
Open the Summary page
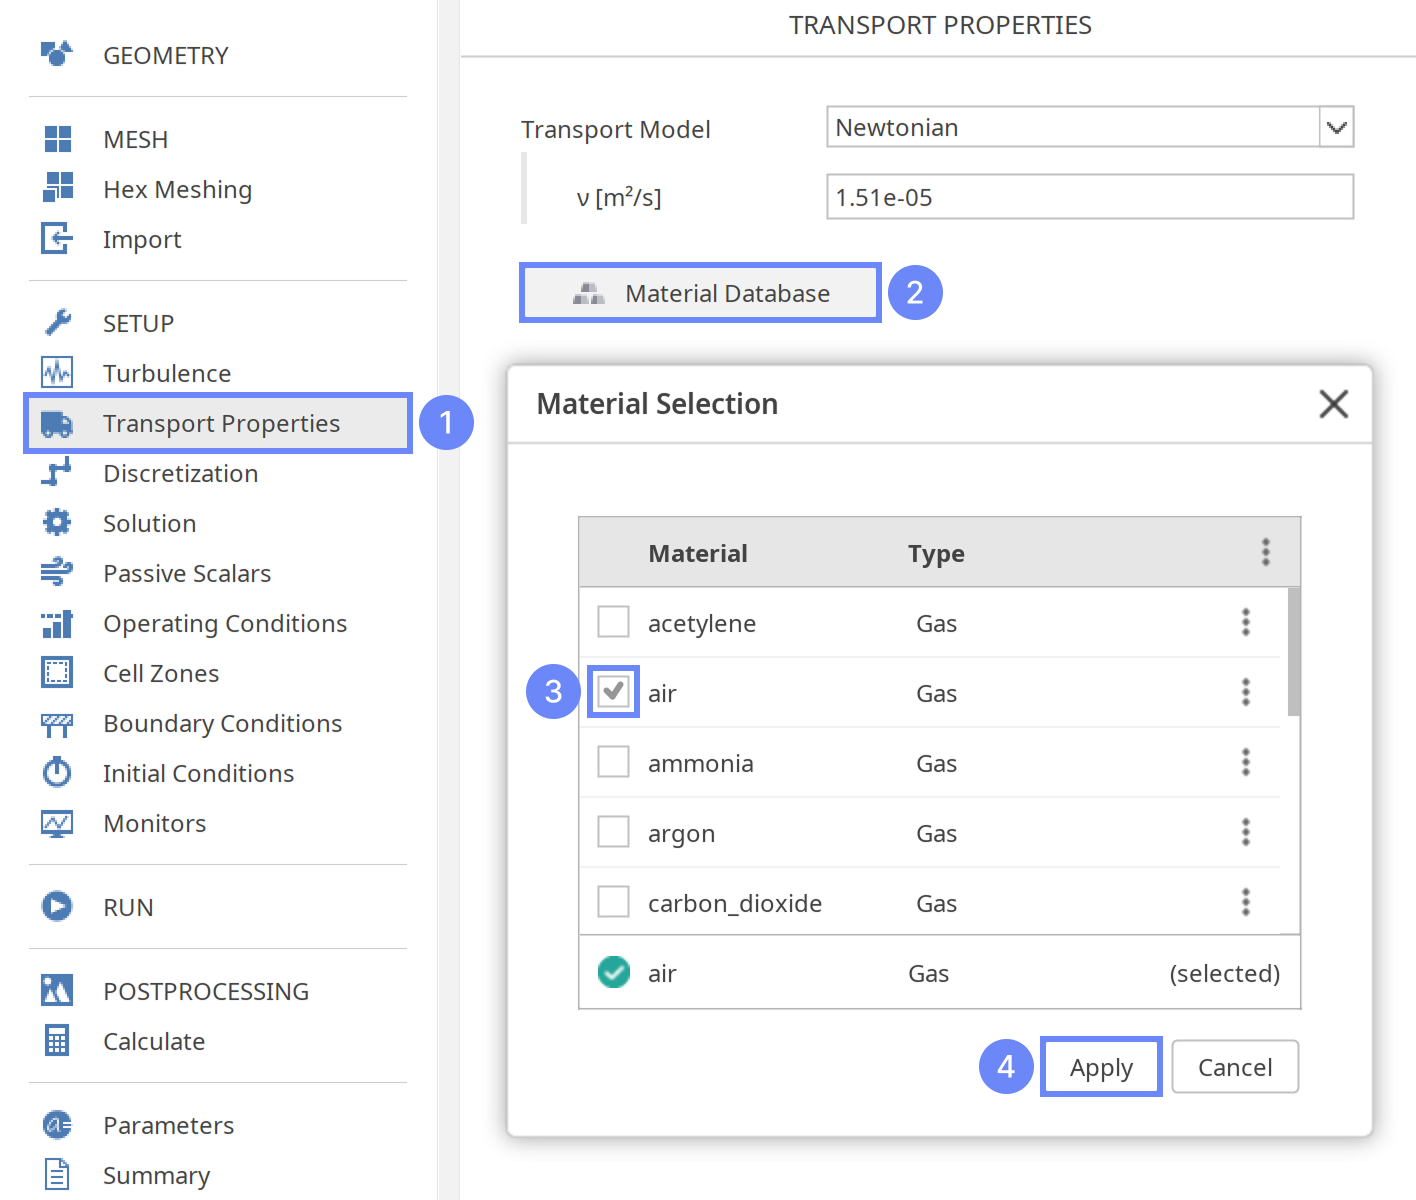(57, 1175)
